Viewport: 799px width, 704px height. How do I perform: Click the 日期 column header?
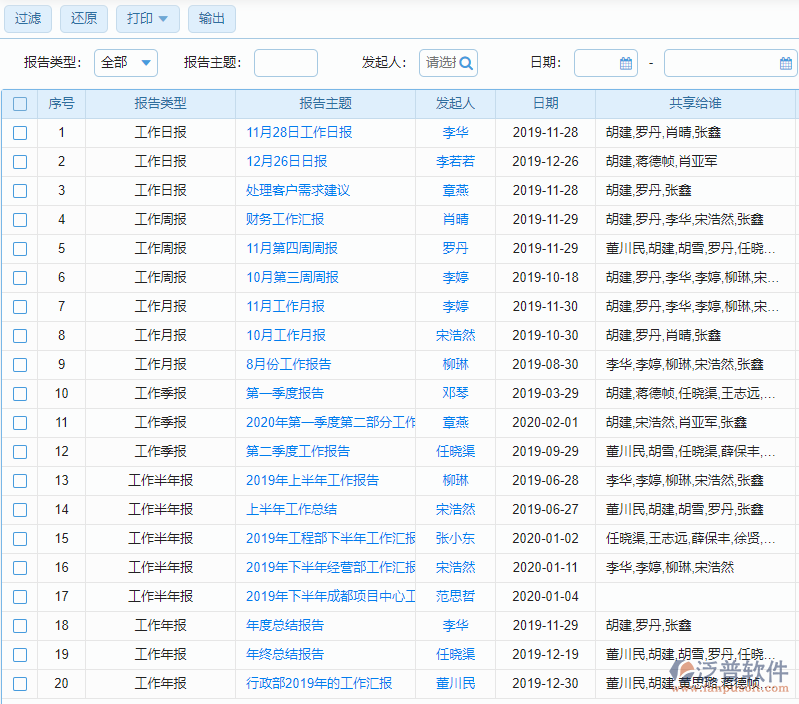[x=545, y=104]
